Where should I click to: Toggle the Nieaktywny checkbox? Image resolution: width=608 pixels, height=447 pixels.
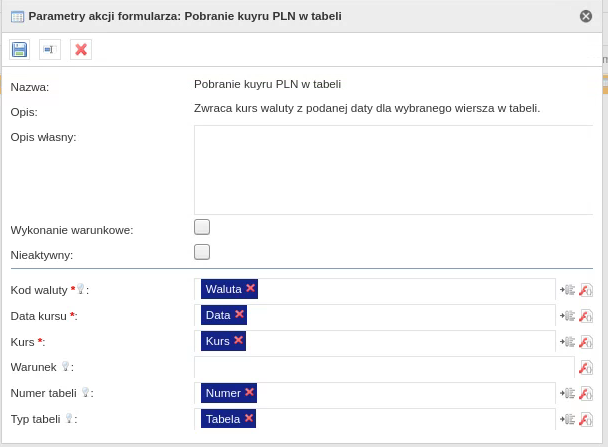click(202, 252)
